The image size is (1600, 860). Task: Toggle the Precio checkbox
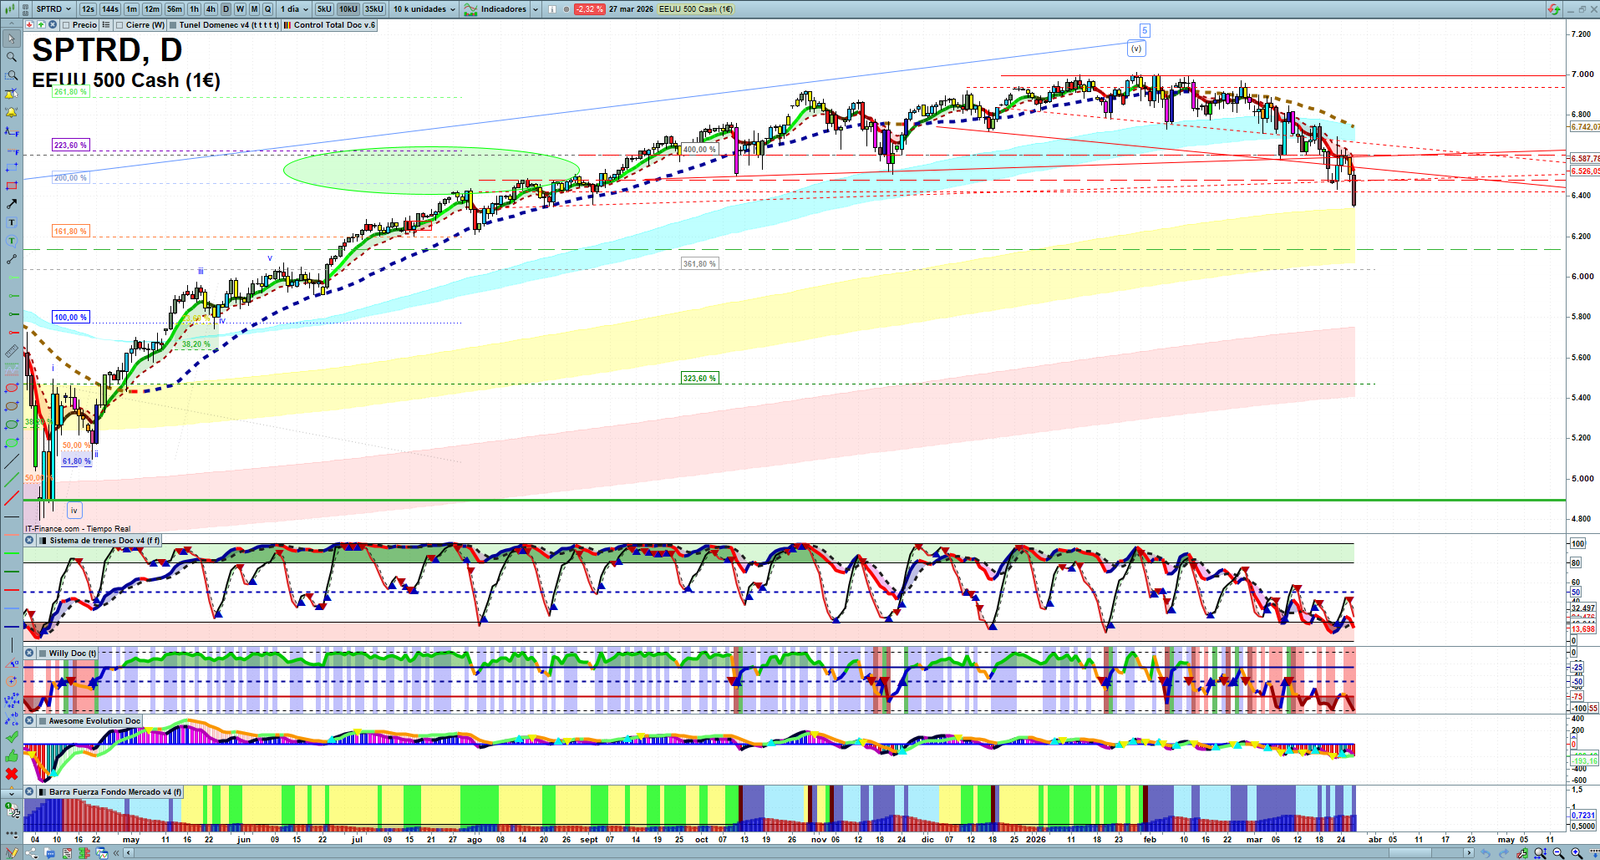point(67,25)
